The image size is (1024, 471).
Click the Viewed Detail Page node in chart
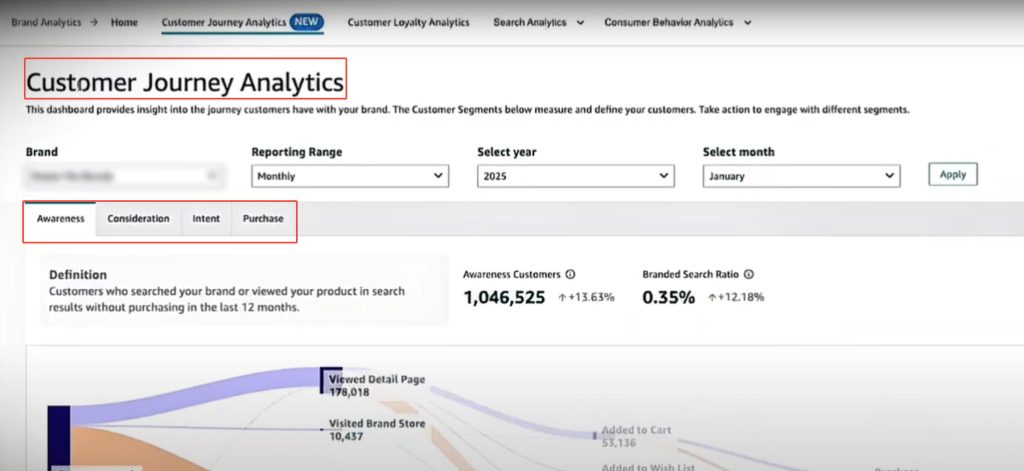[332, 380]
